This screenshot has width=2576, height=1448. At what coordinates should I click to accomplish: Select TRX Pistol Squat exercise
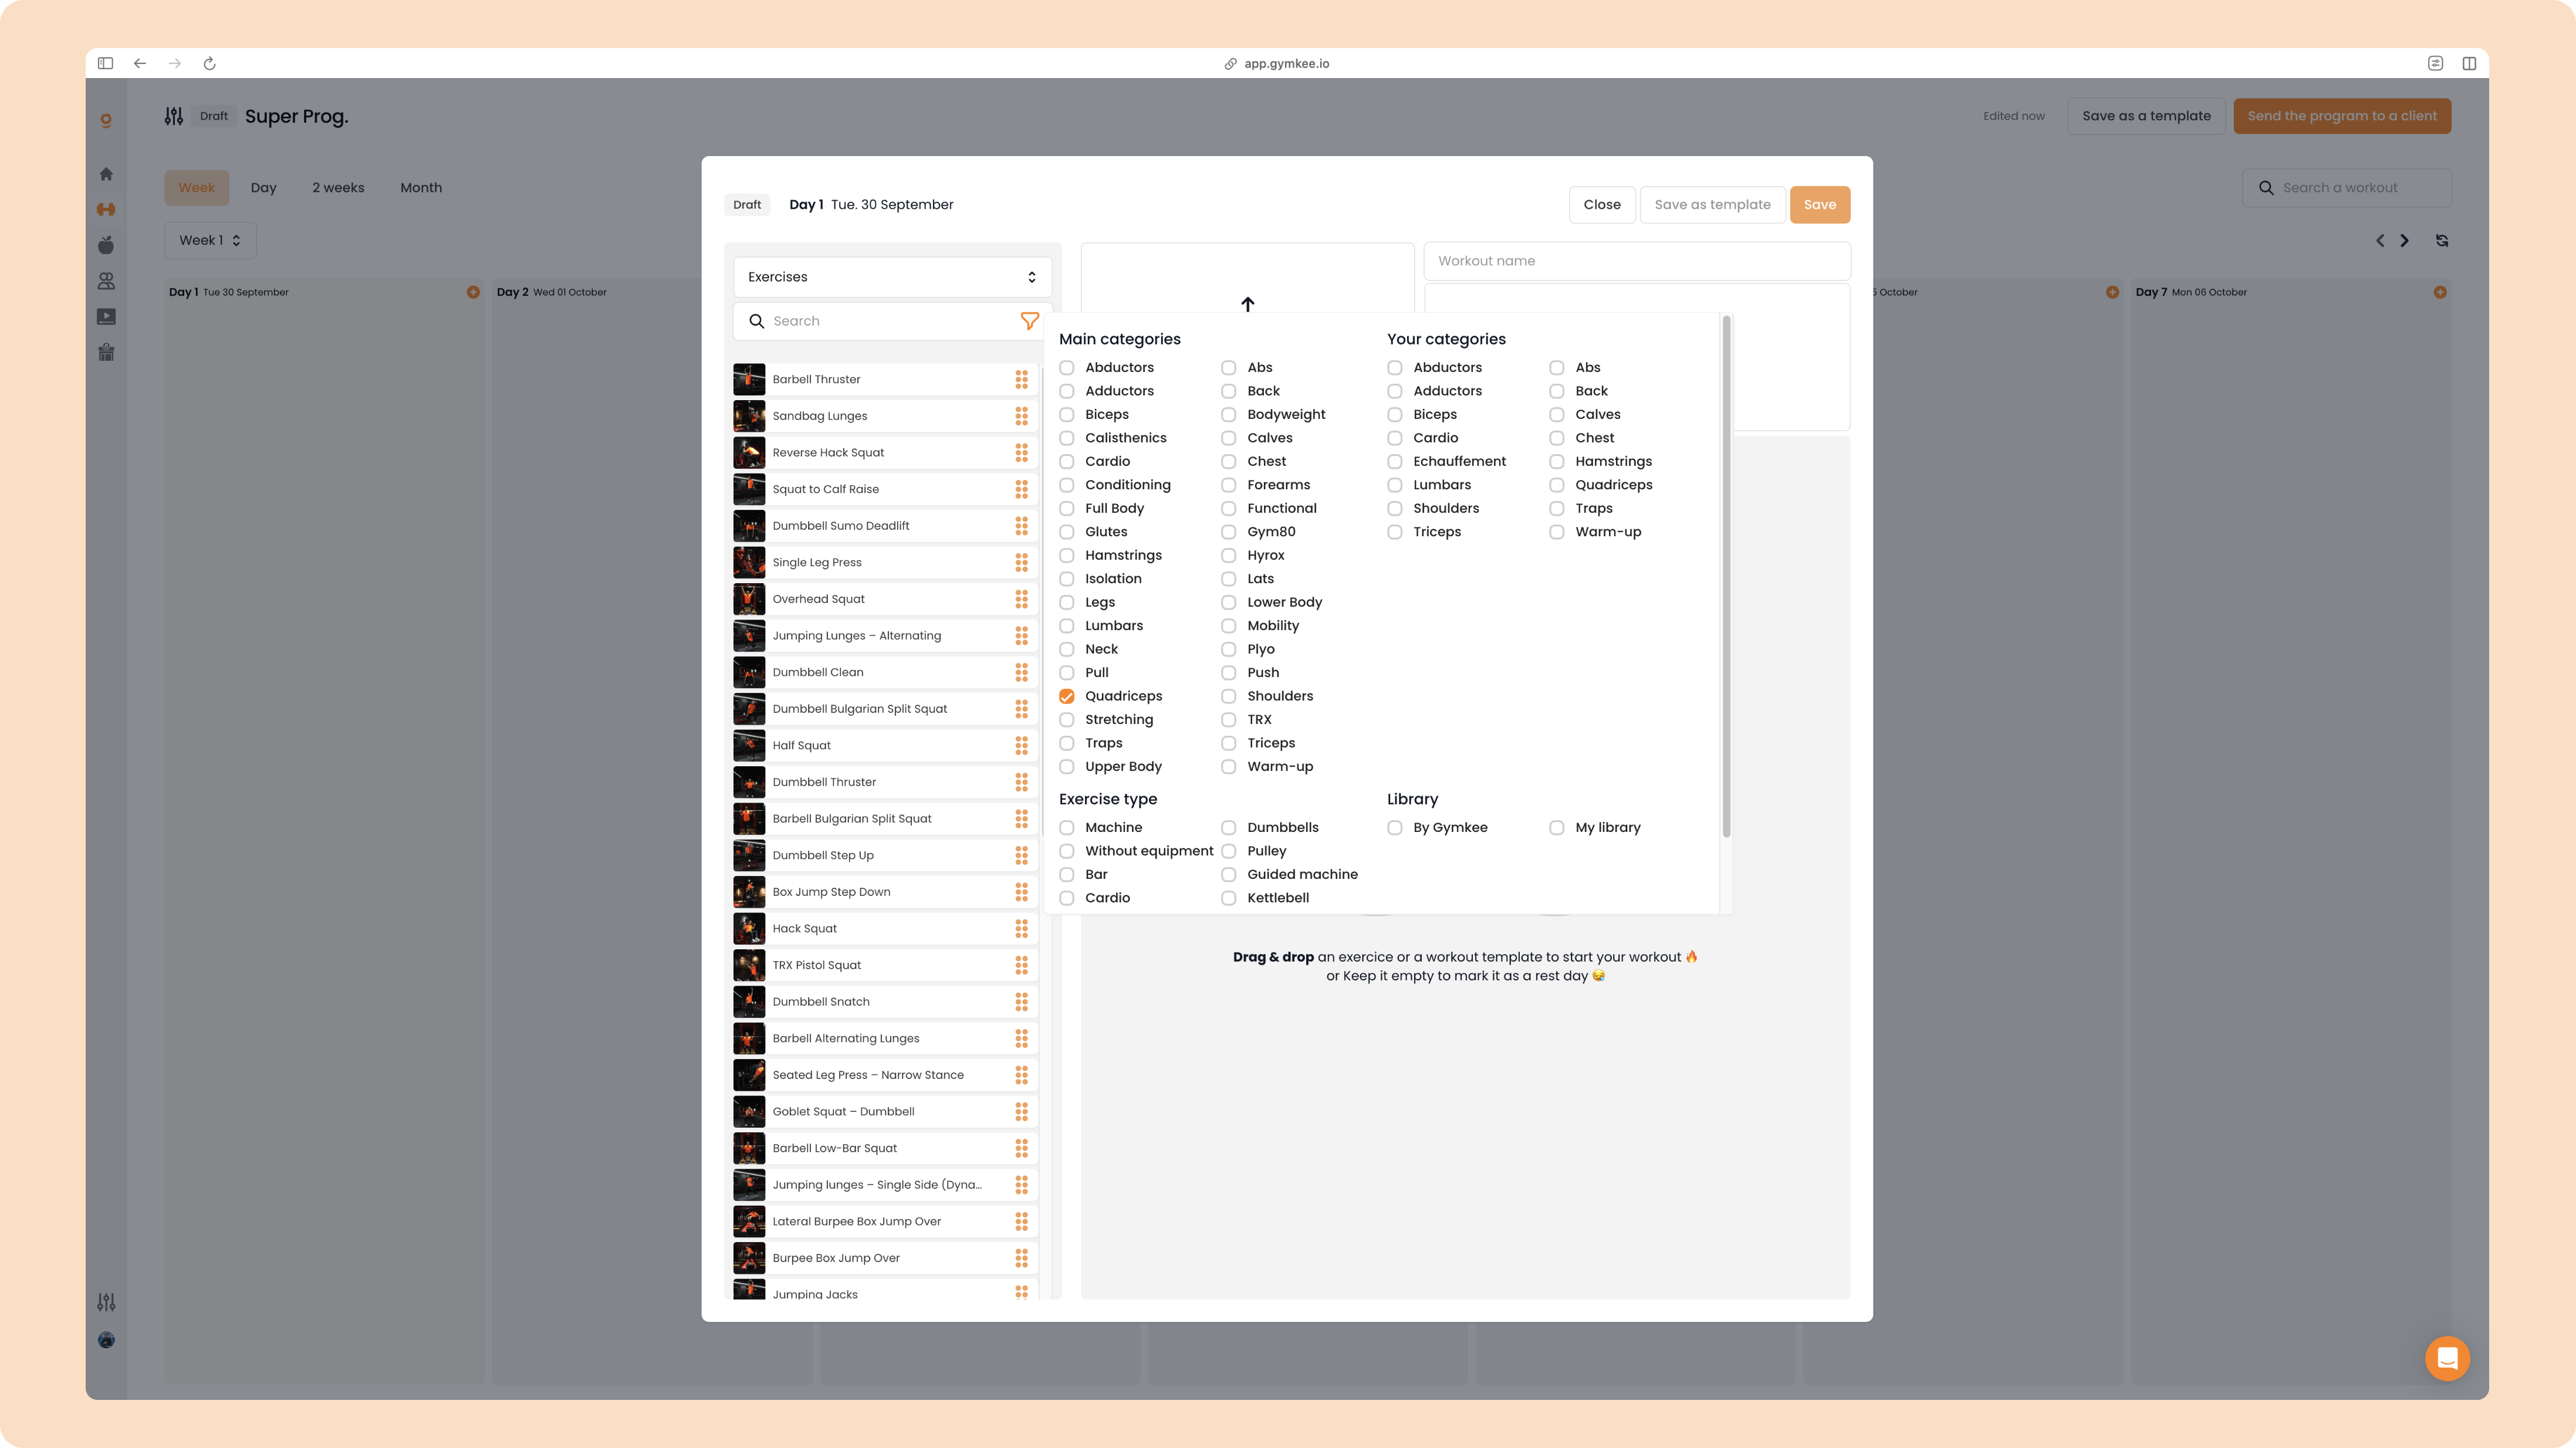coord(885,965)
